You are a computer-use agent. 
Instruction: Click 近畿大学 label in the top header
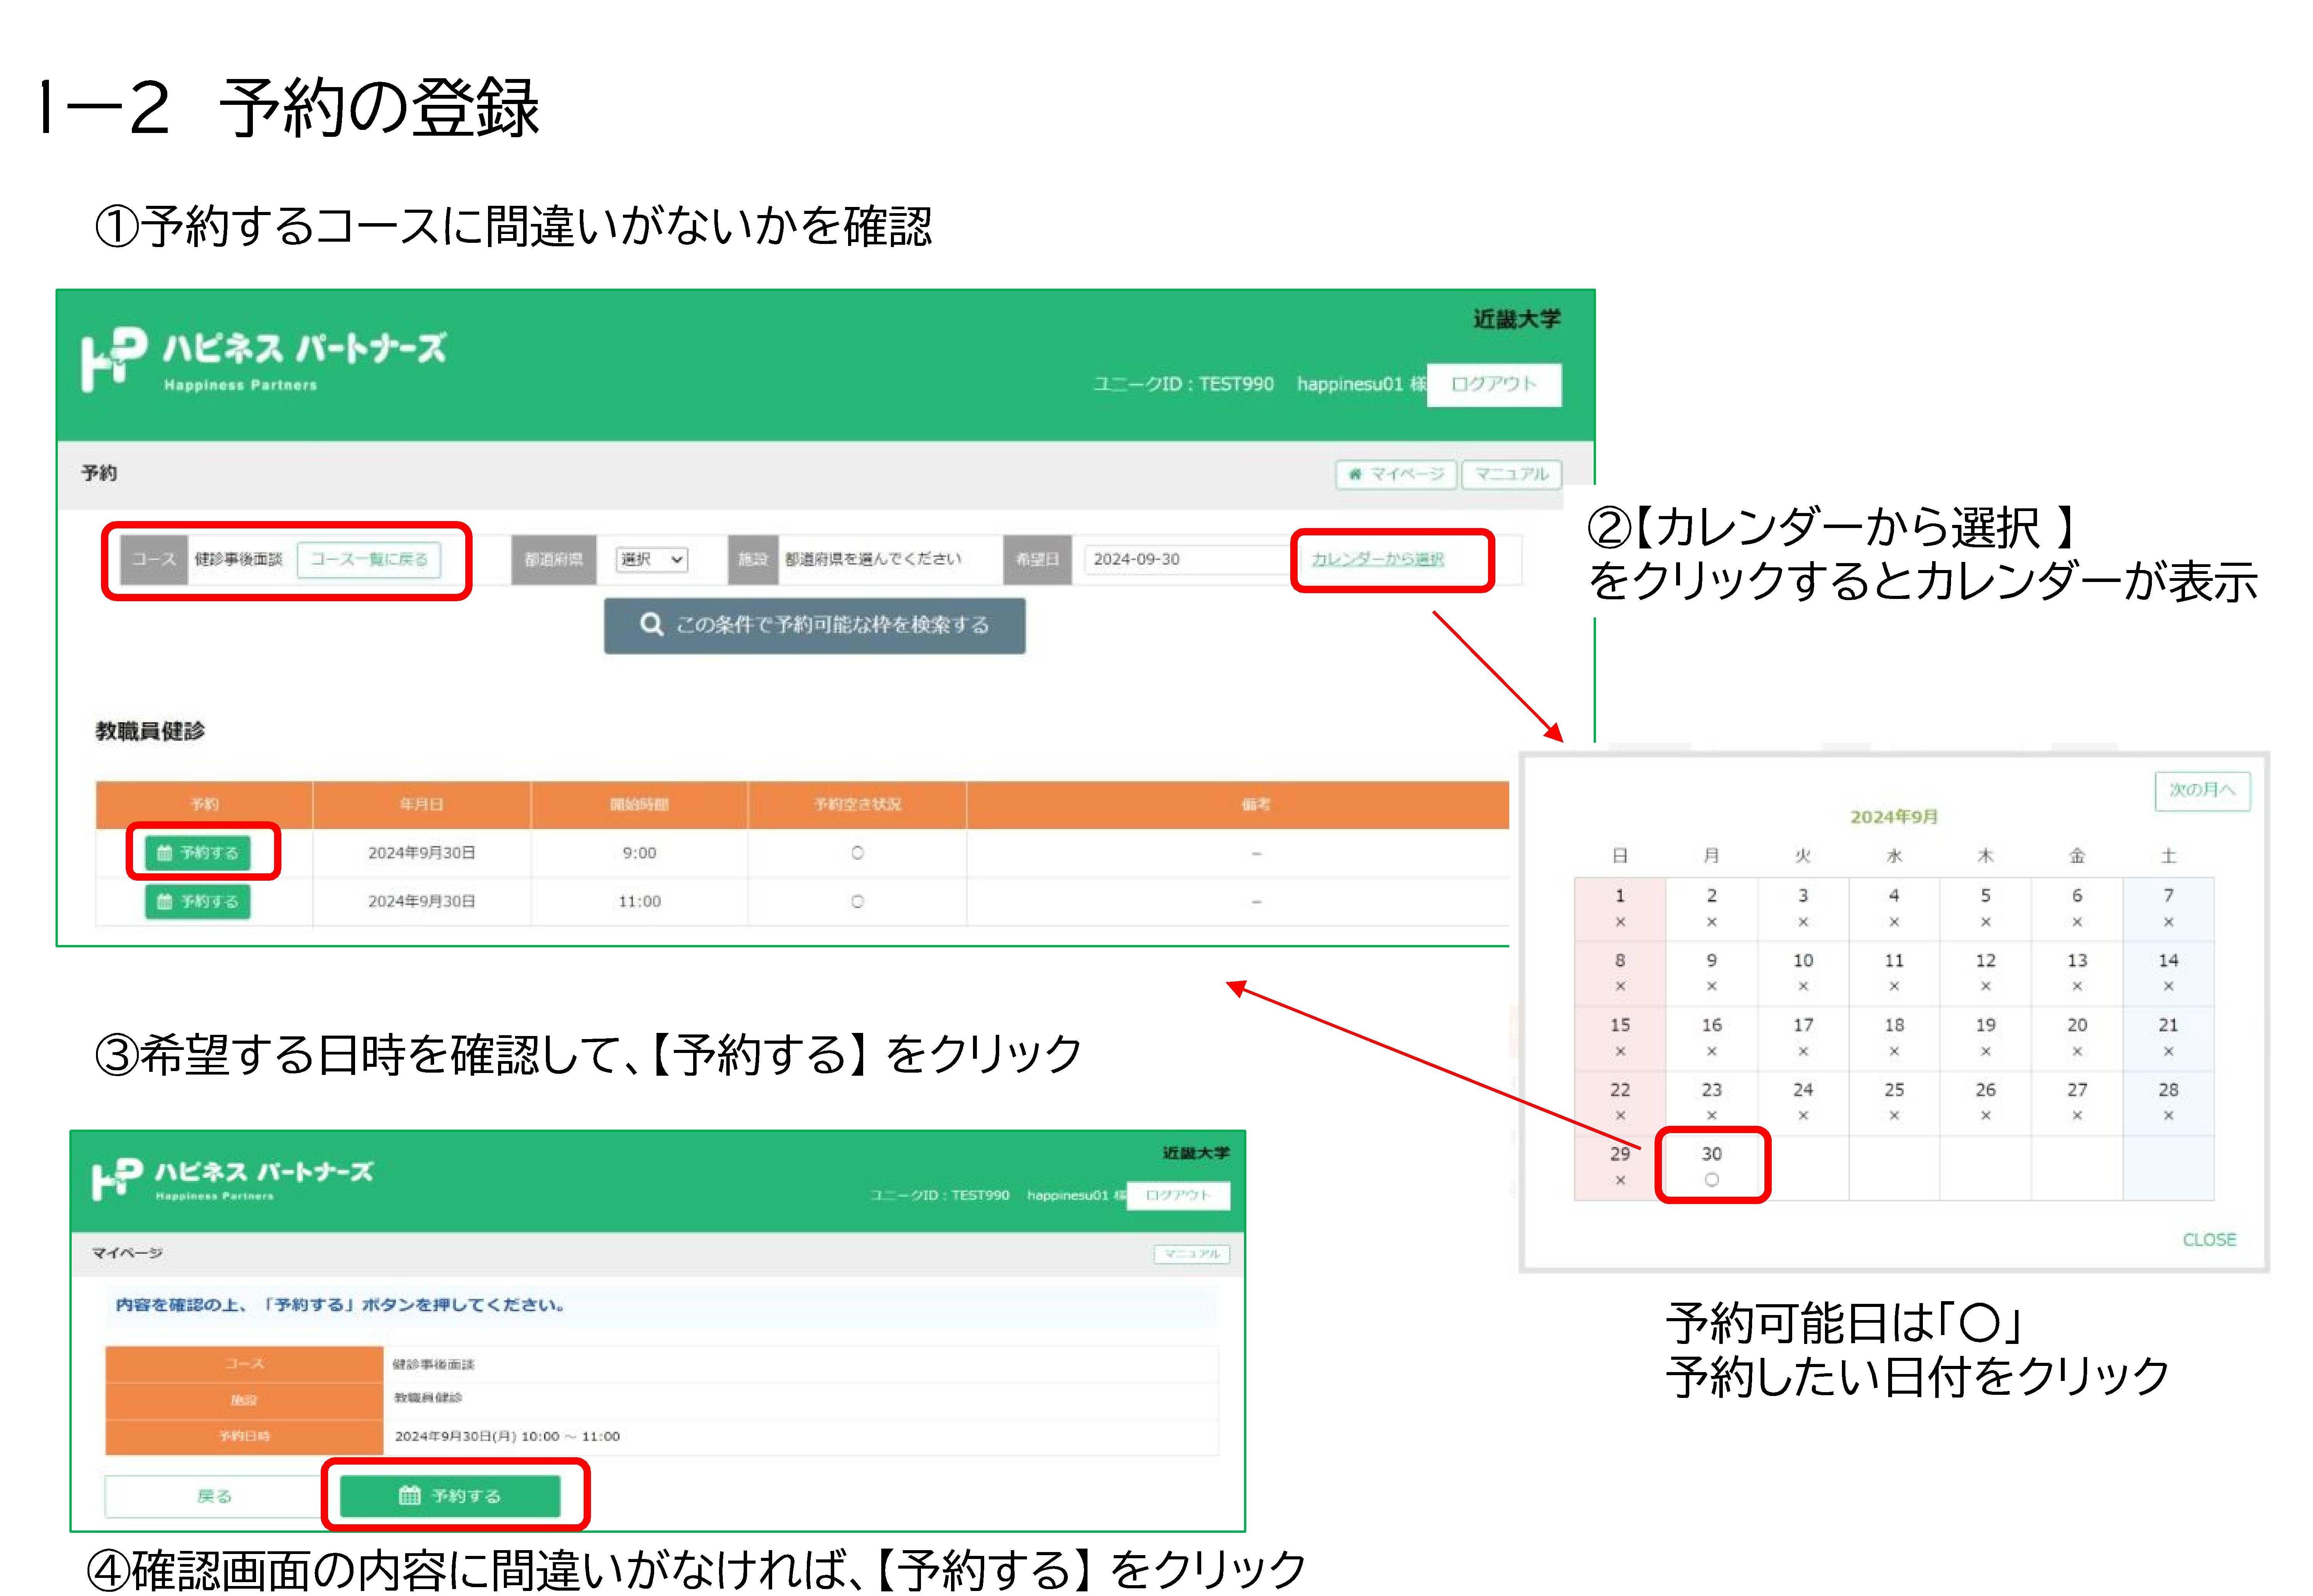tap(1516, 320)
